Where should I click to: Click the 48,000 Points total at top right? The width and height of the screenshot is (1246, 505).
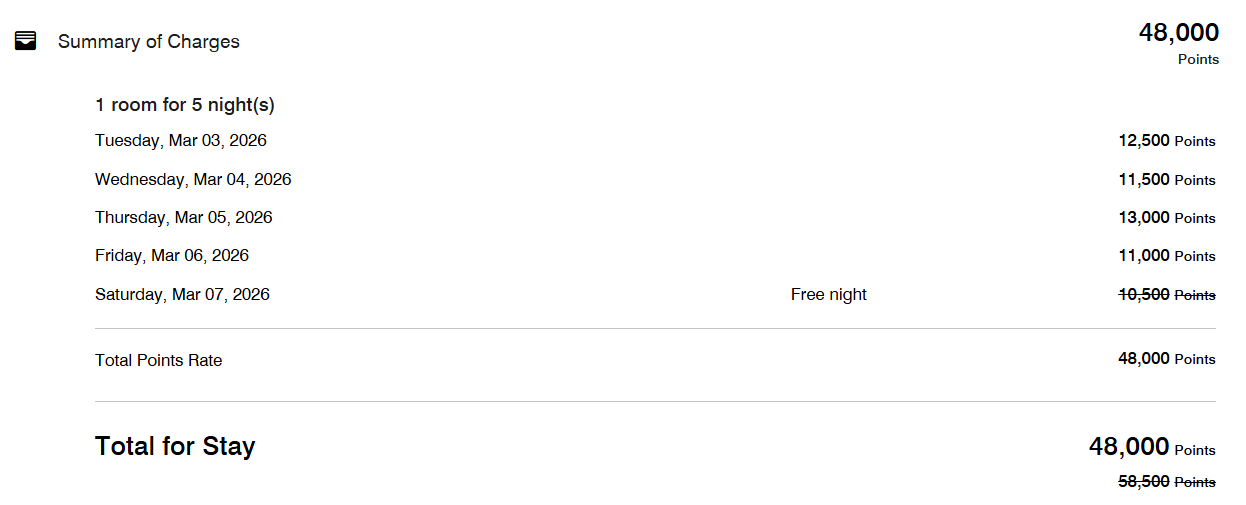(x=1179, y=43)
